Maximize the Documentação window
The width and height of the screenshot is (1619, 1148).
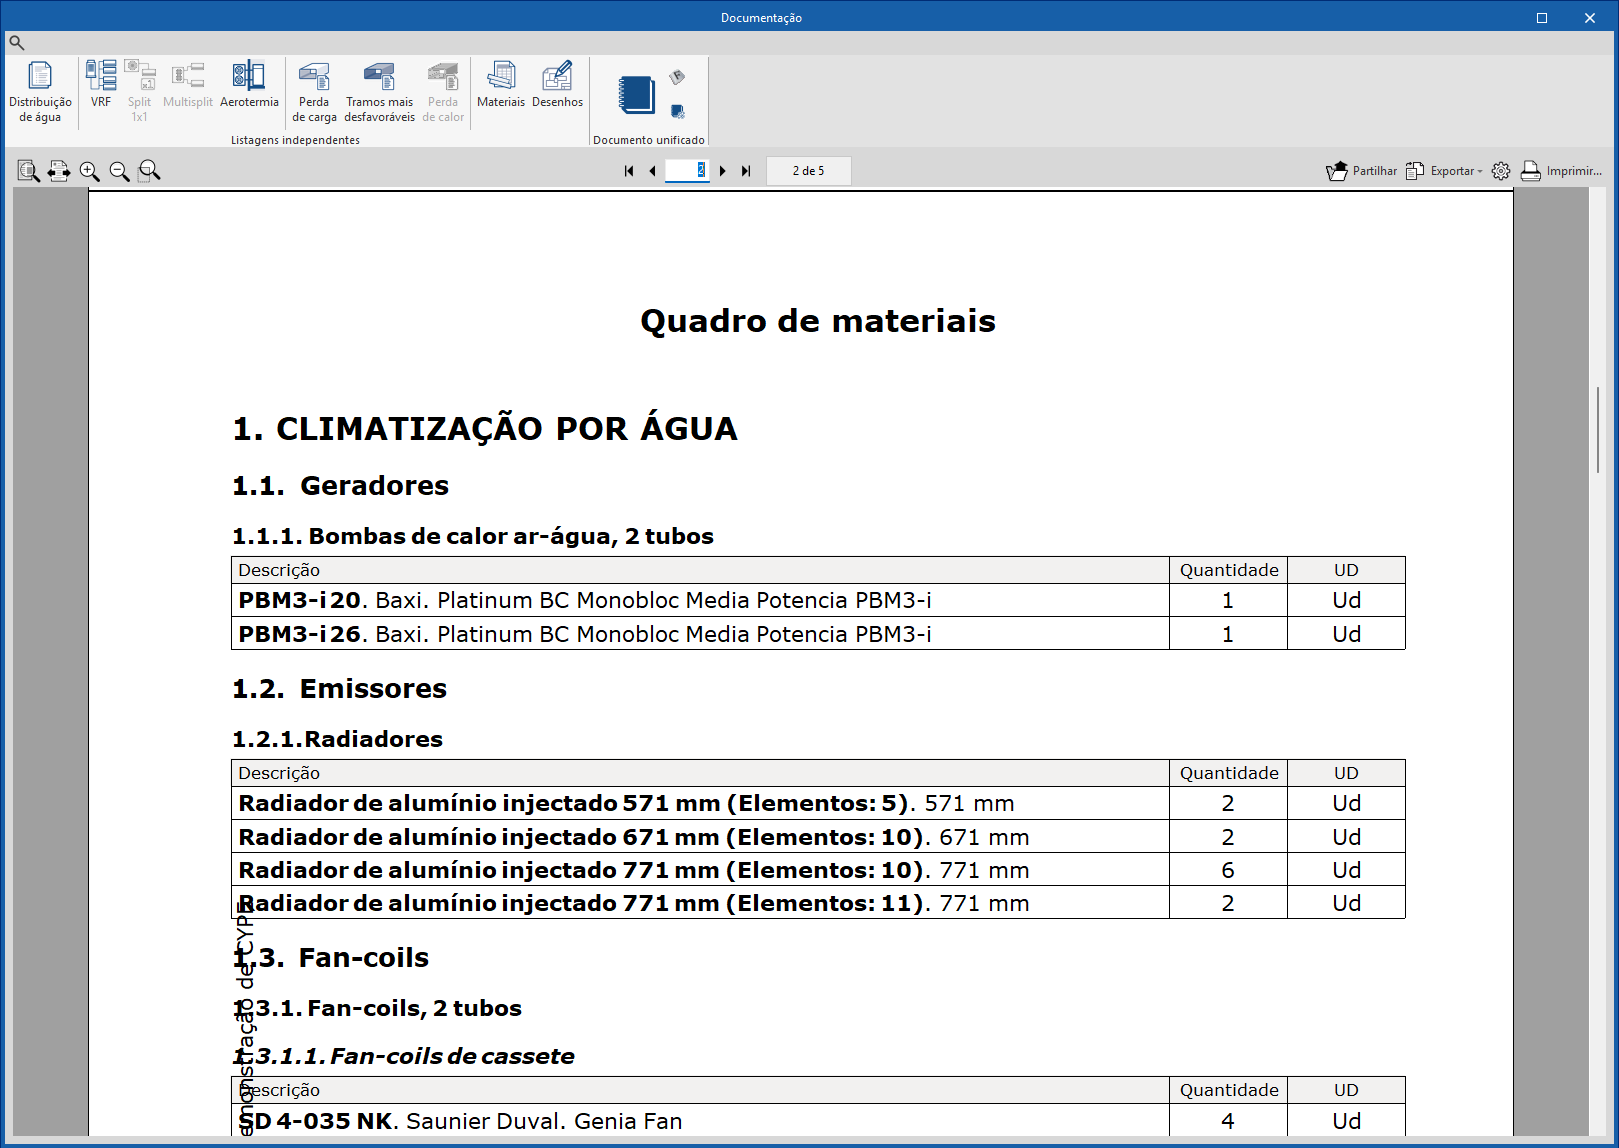1542,18
